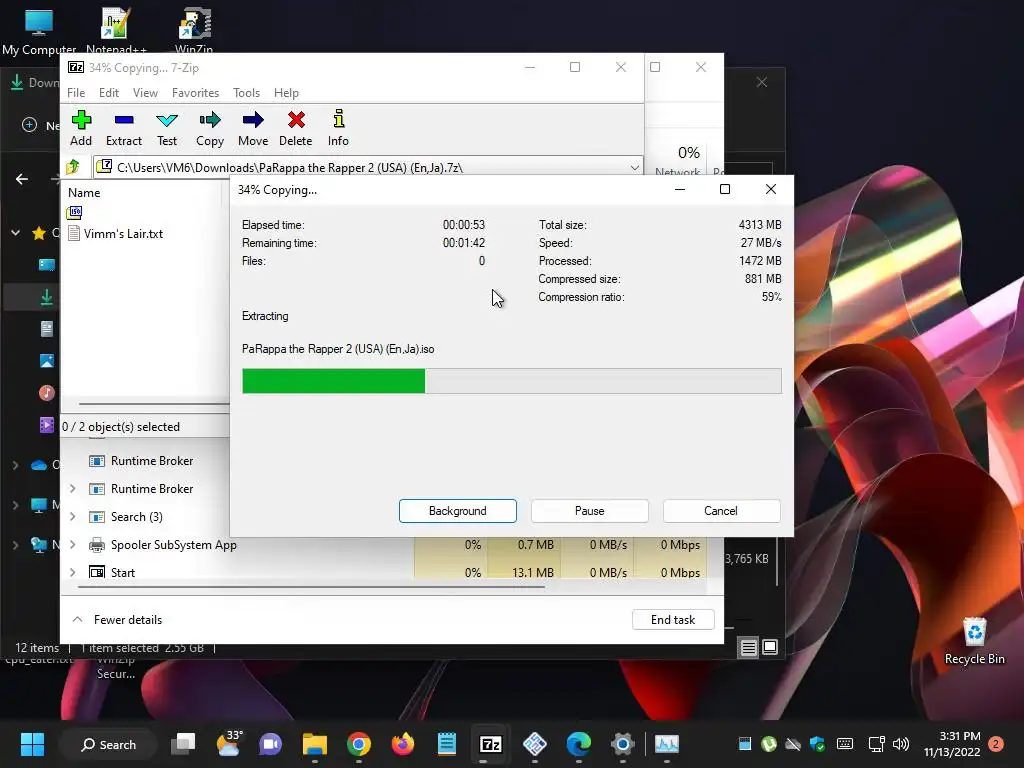Screen dimensions: 1024x768
Task: Open clock showing 3:31 PM
Action: pyautogui.click(x=952, y=744)
